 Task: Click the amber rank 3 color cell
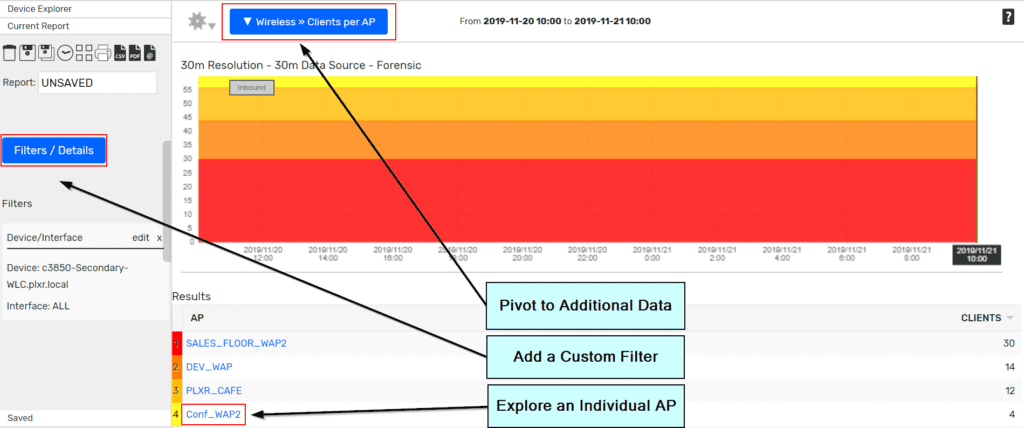click(176, 391)
